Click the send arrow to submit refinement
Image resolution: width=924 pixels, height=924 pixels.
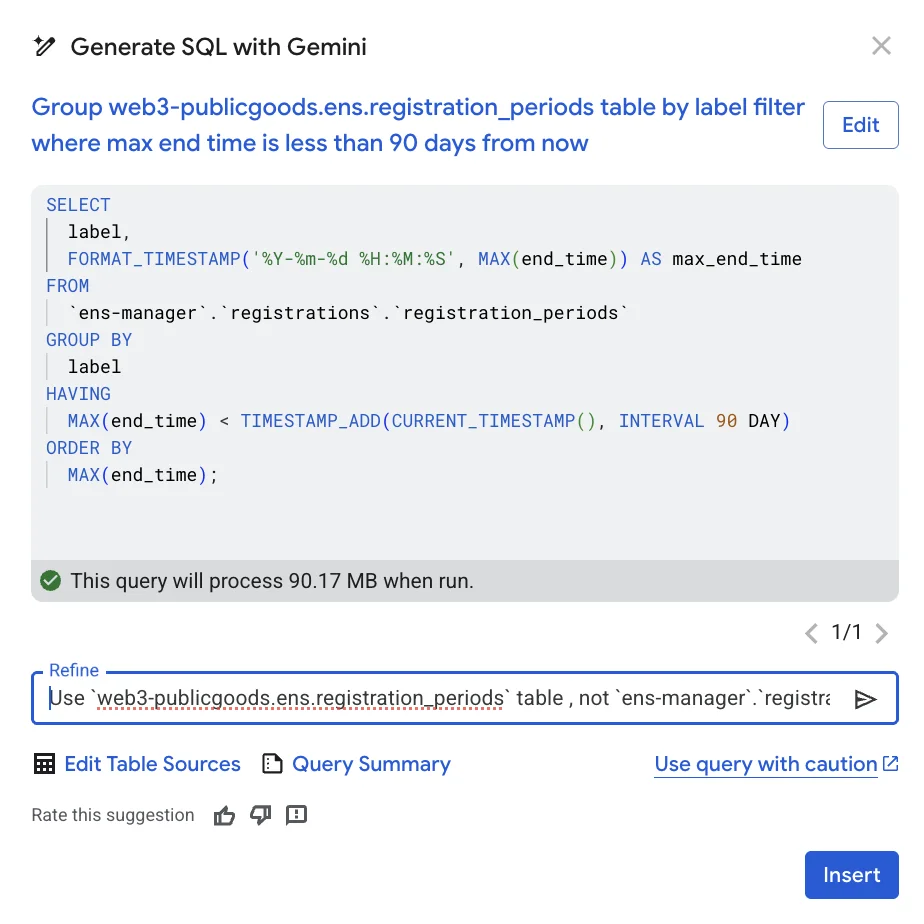[x=866, y=698]
